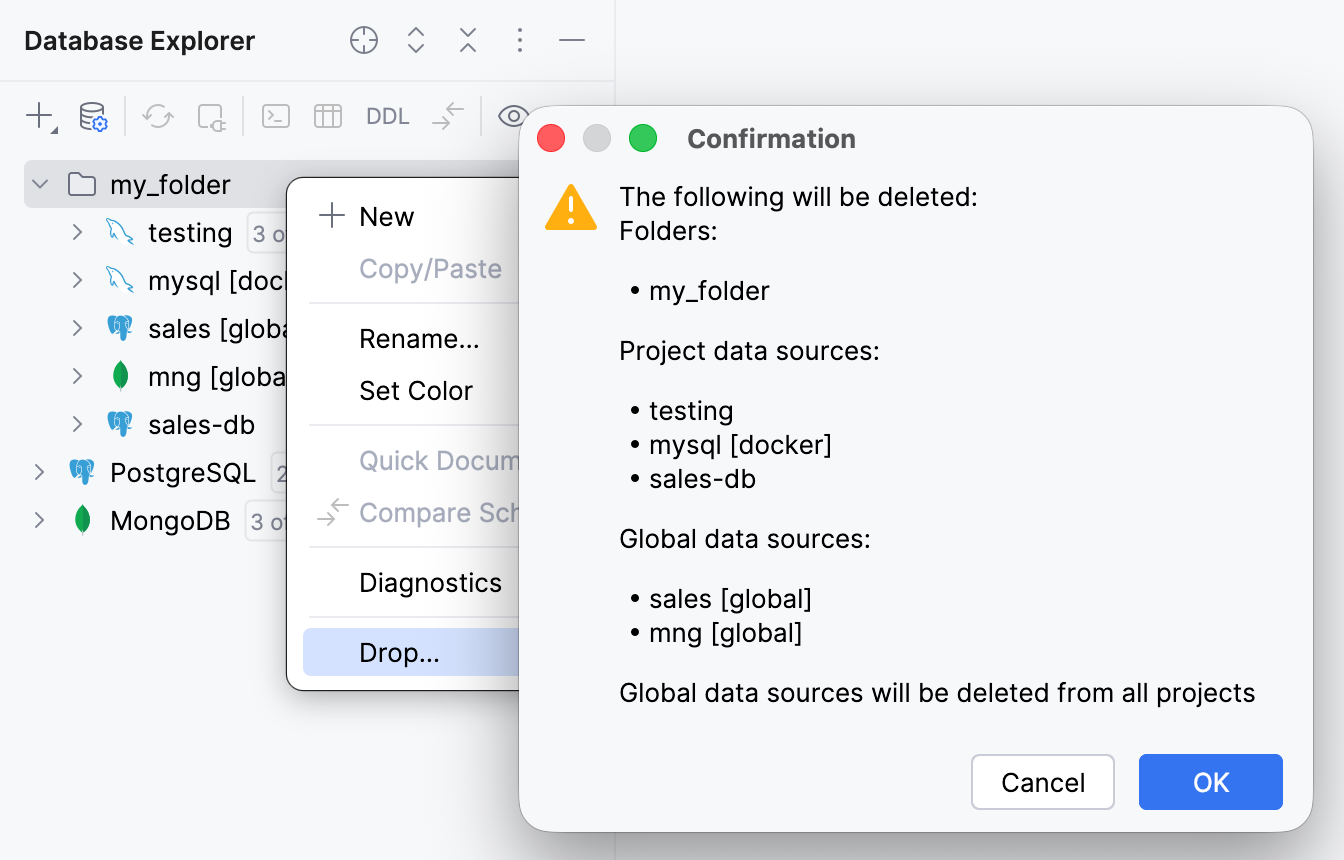Viewport: 1344px width, 860px height.
Task: Choose Drop... in the context menu
Action: pos(411,653)
